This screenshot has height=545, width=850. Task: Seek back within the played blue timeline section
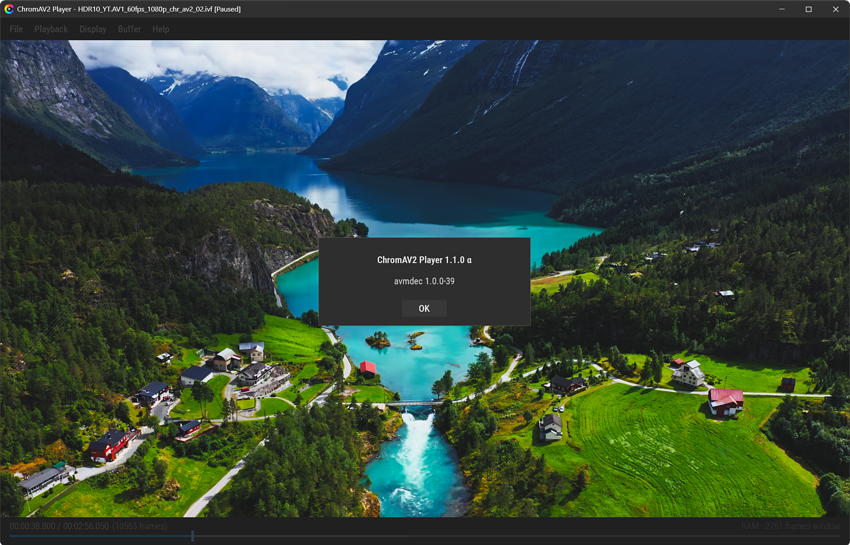100,536
